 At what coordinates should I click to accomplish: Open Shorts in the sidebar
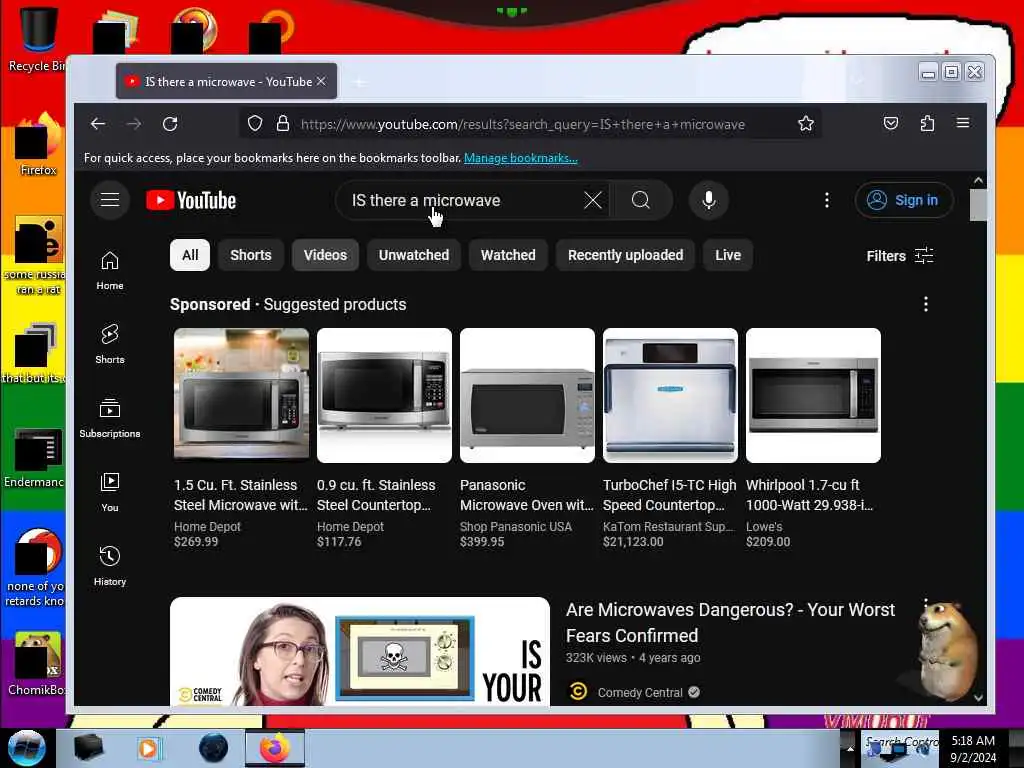point(110,344)
